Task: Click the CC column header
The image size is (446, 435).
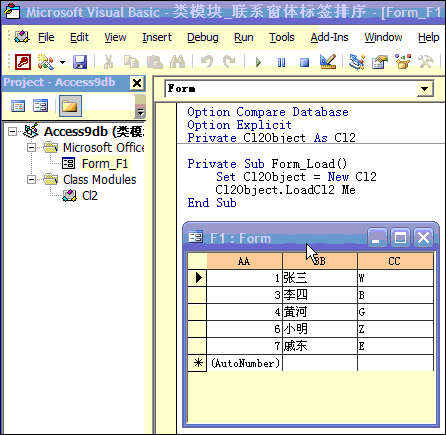Action: pyautogui.click(x=395, y=261)
